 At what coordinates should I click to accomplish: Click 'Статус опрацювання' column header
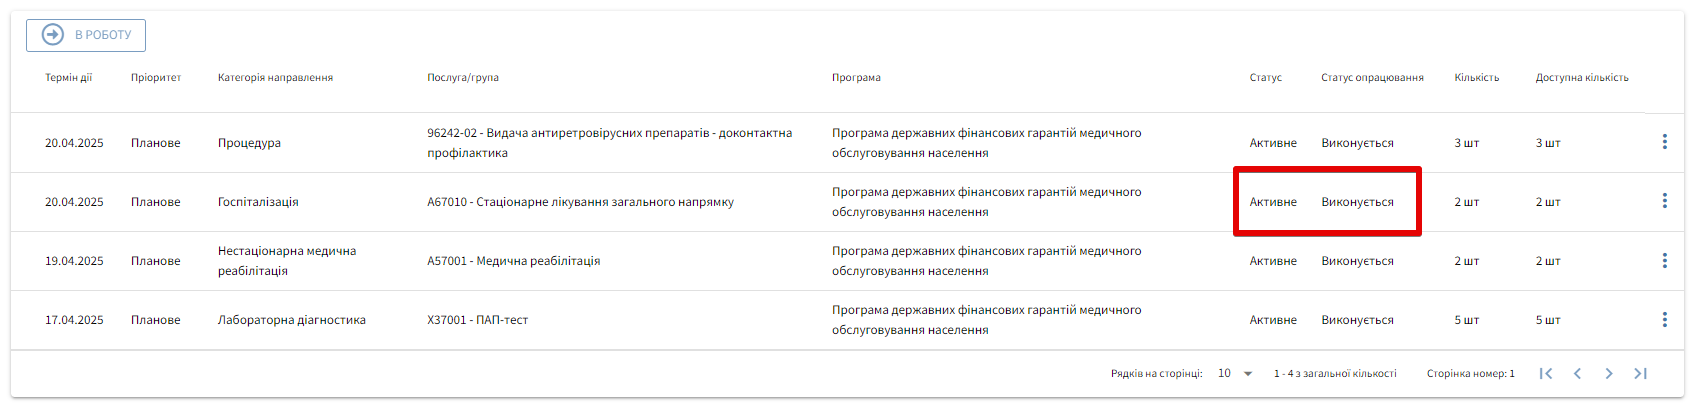point(1372,77)
